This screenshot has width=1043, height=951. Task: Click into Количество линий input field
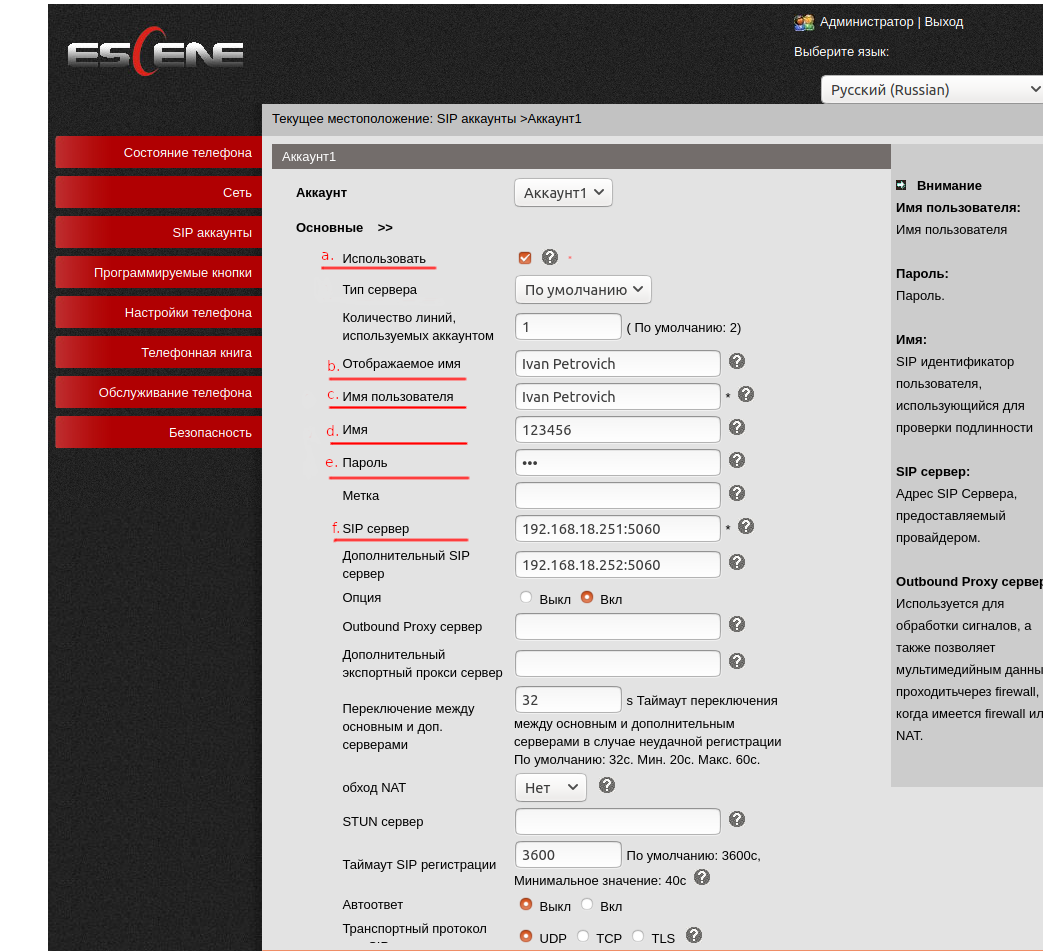568,327
